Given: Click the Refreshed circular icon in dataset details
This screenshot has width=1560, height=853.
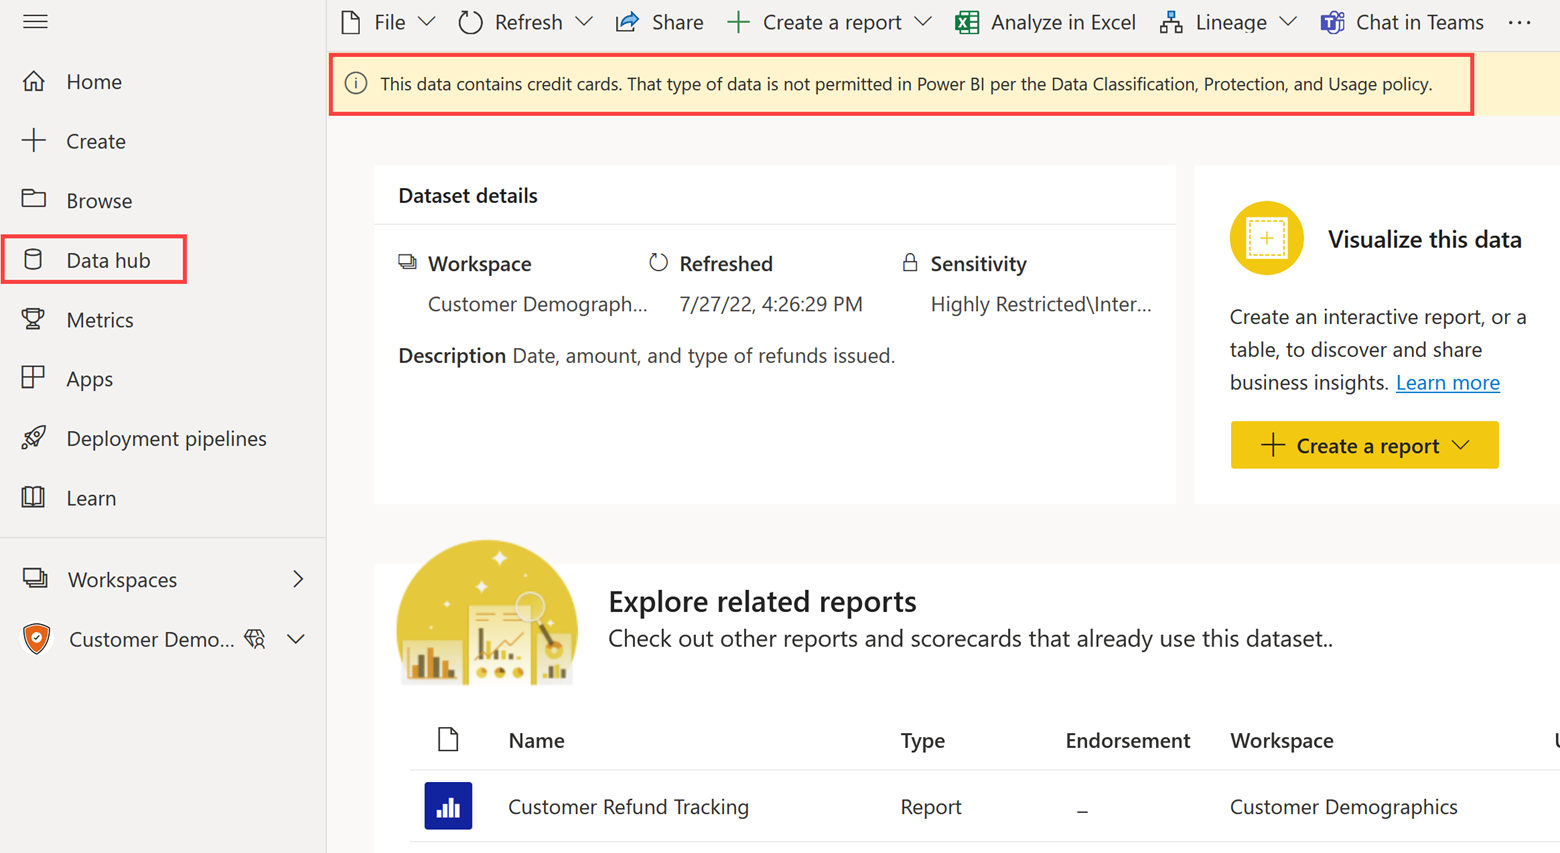Looking at the screenshot, I should click(x=658, y=262).
